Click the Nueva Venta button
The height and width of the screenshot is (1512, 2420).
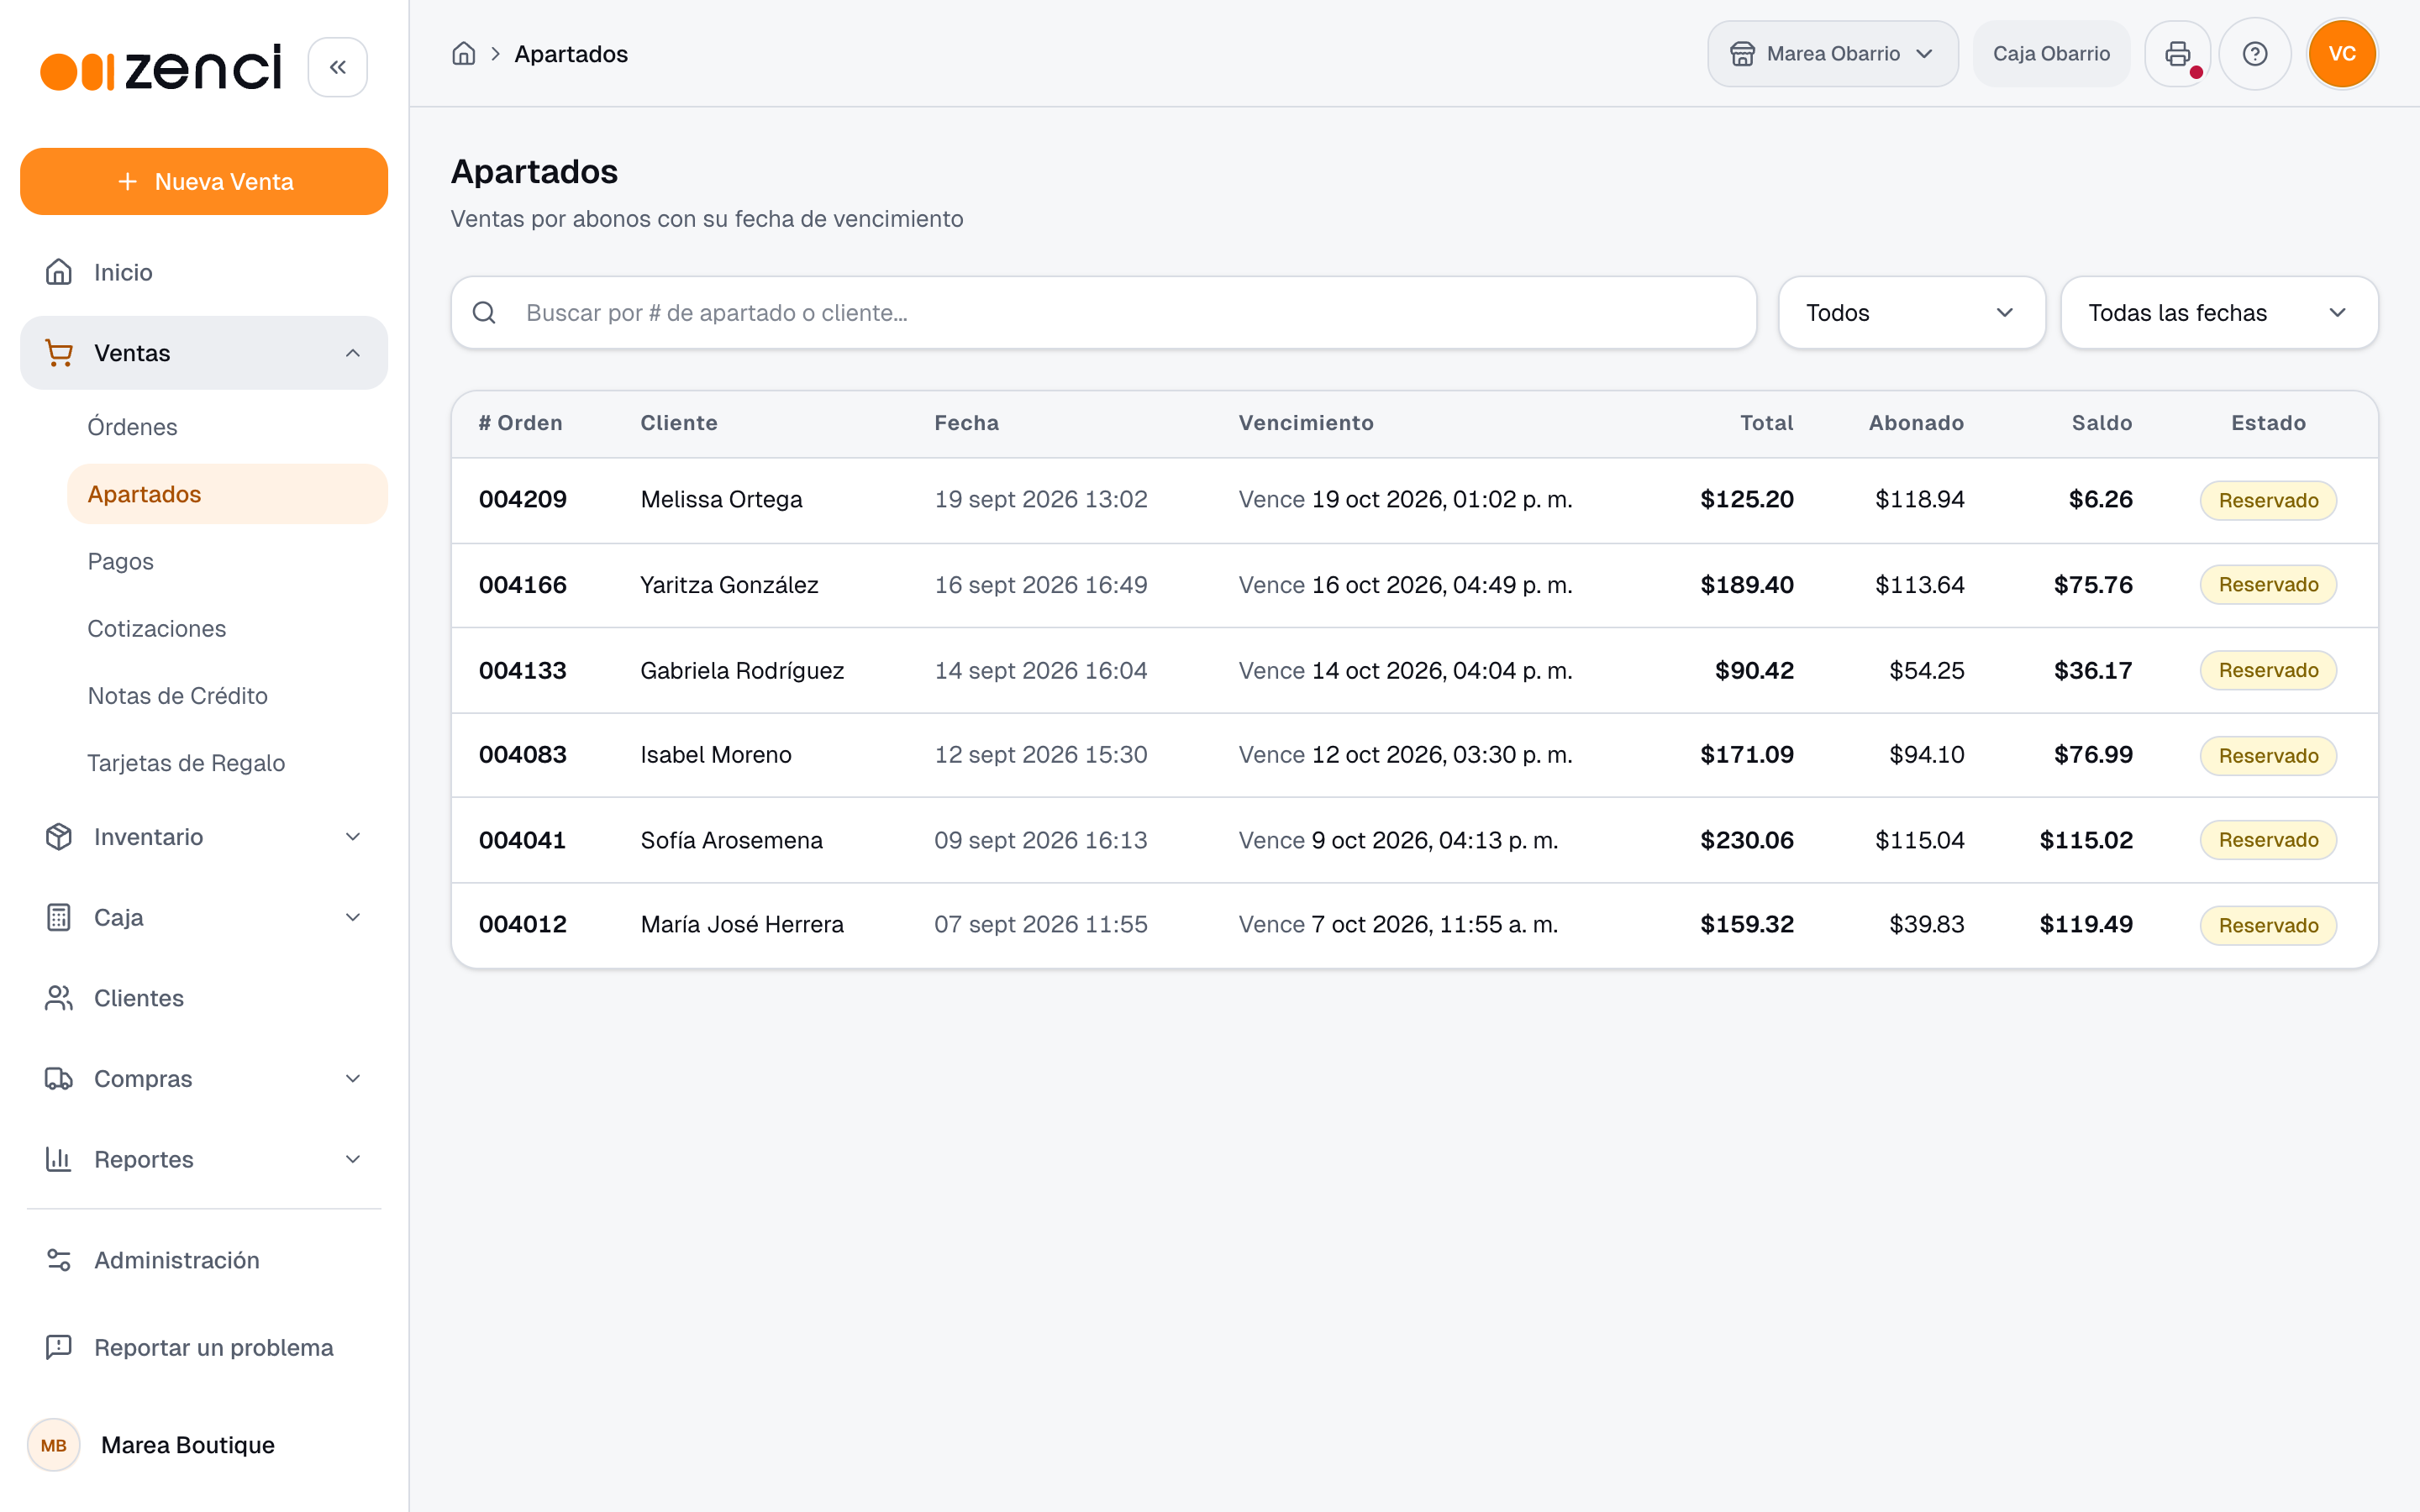204,182
